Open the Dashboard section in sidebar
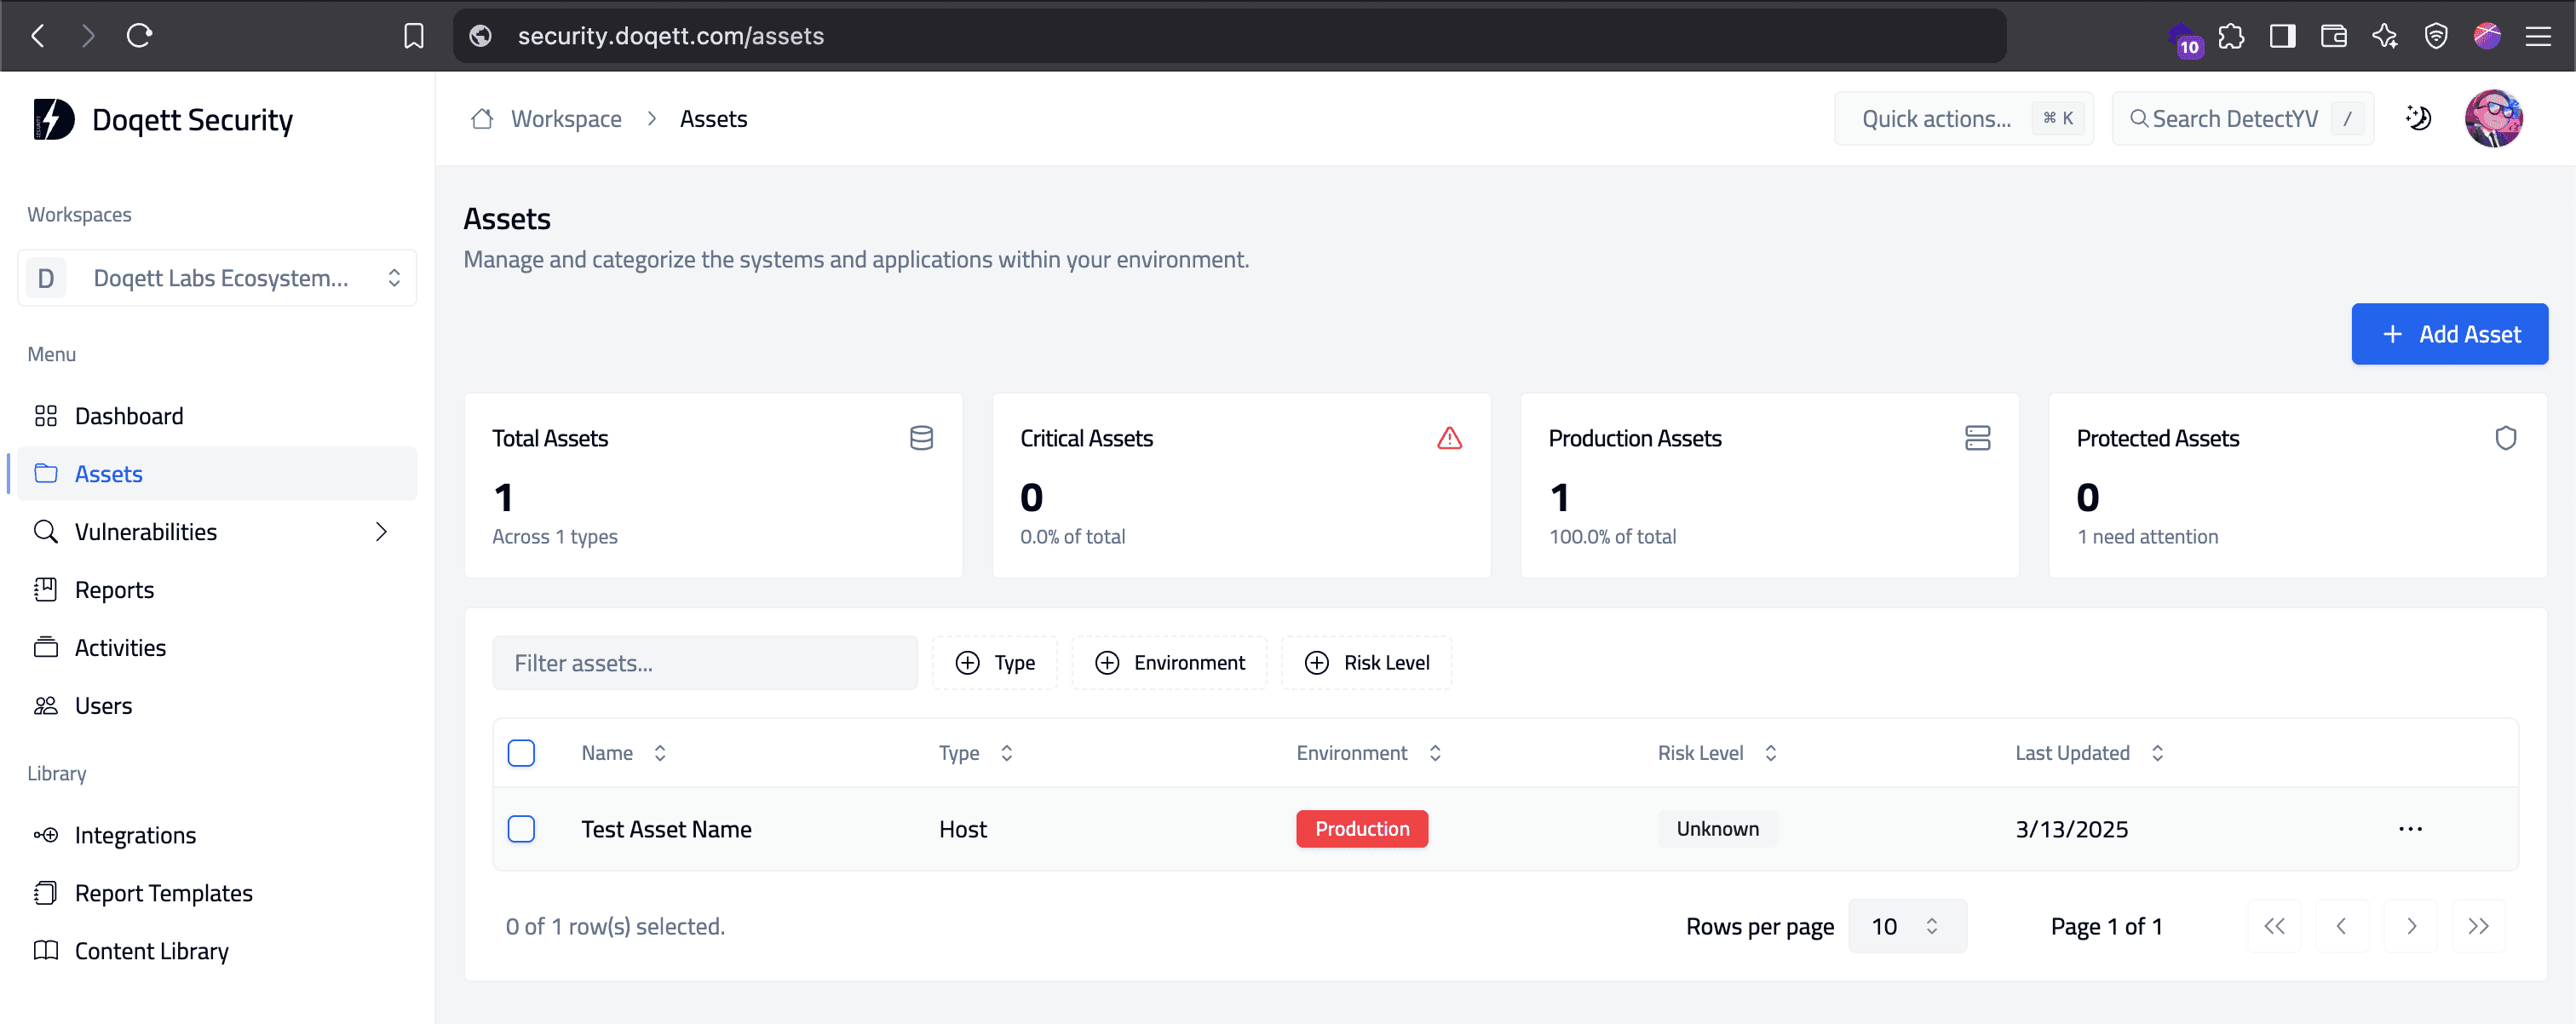This screenshot has width=2576, height=1024. point(129,415)
